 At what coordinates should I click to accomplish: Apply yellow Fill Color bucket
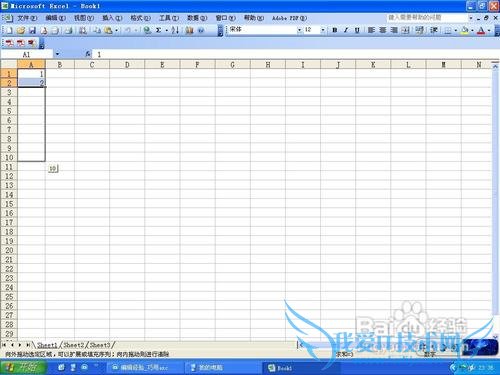click(x=465, y=30)
